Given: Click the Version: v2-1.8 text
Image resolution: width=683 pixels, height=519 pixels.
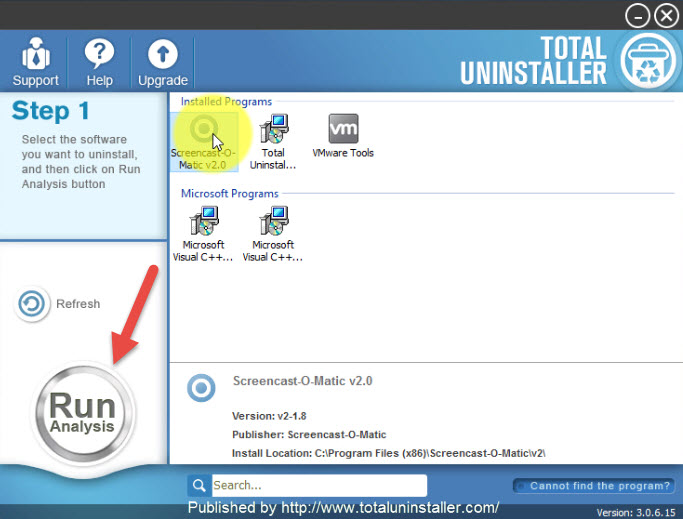Looking at the screenshot, I should [x=269, y=416].
